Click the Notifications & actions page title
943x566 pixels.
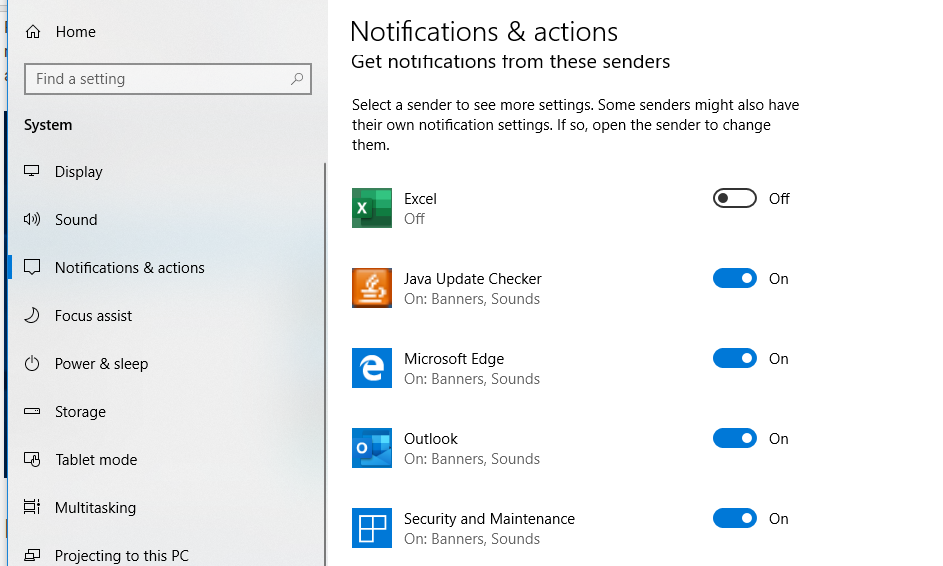tap(484, 31)
